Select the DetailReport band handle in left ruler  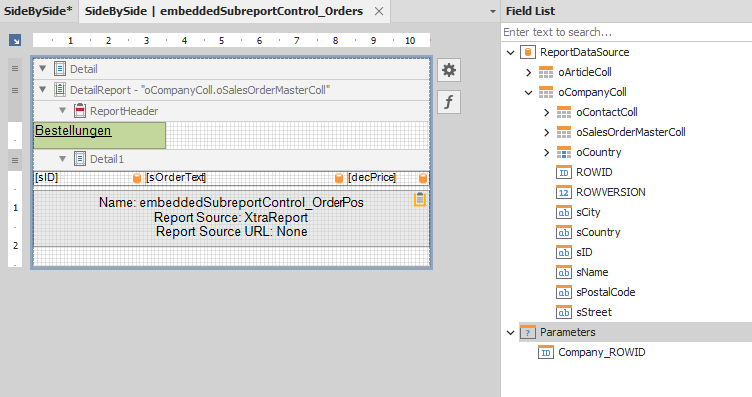pos(15,90)
